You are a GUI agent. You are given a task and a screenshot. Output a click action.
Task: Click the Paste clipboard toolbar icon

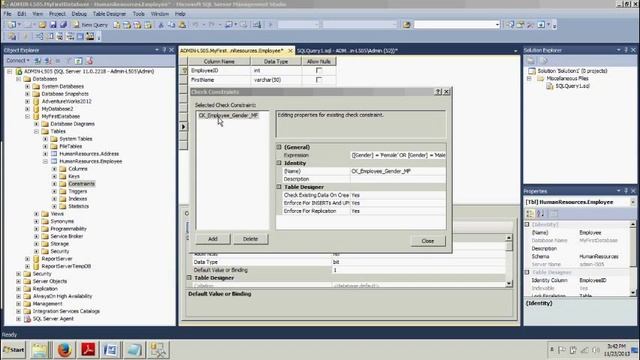[x=182, y=25]
